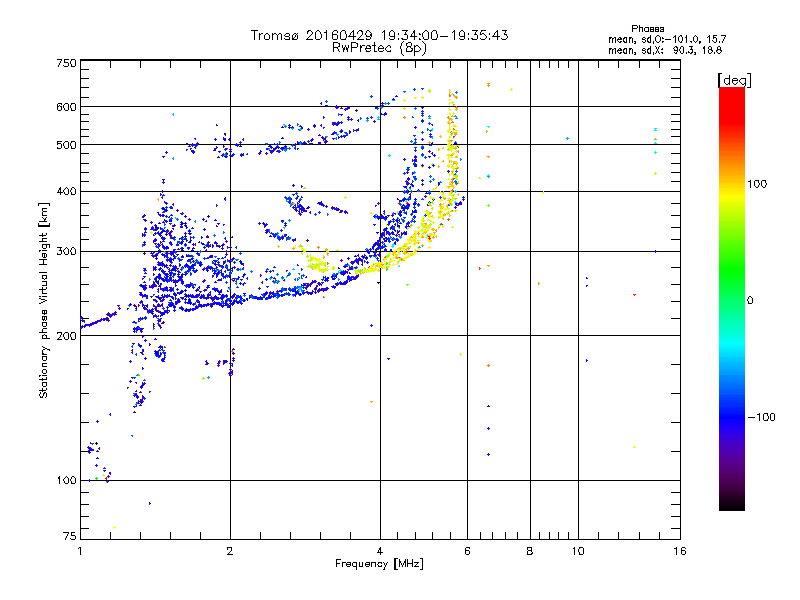Click the 'Phases' heading at top right
The height and width of the screenshot is (600, 800).
pos(647,29)
